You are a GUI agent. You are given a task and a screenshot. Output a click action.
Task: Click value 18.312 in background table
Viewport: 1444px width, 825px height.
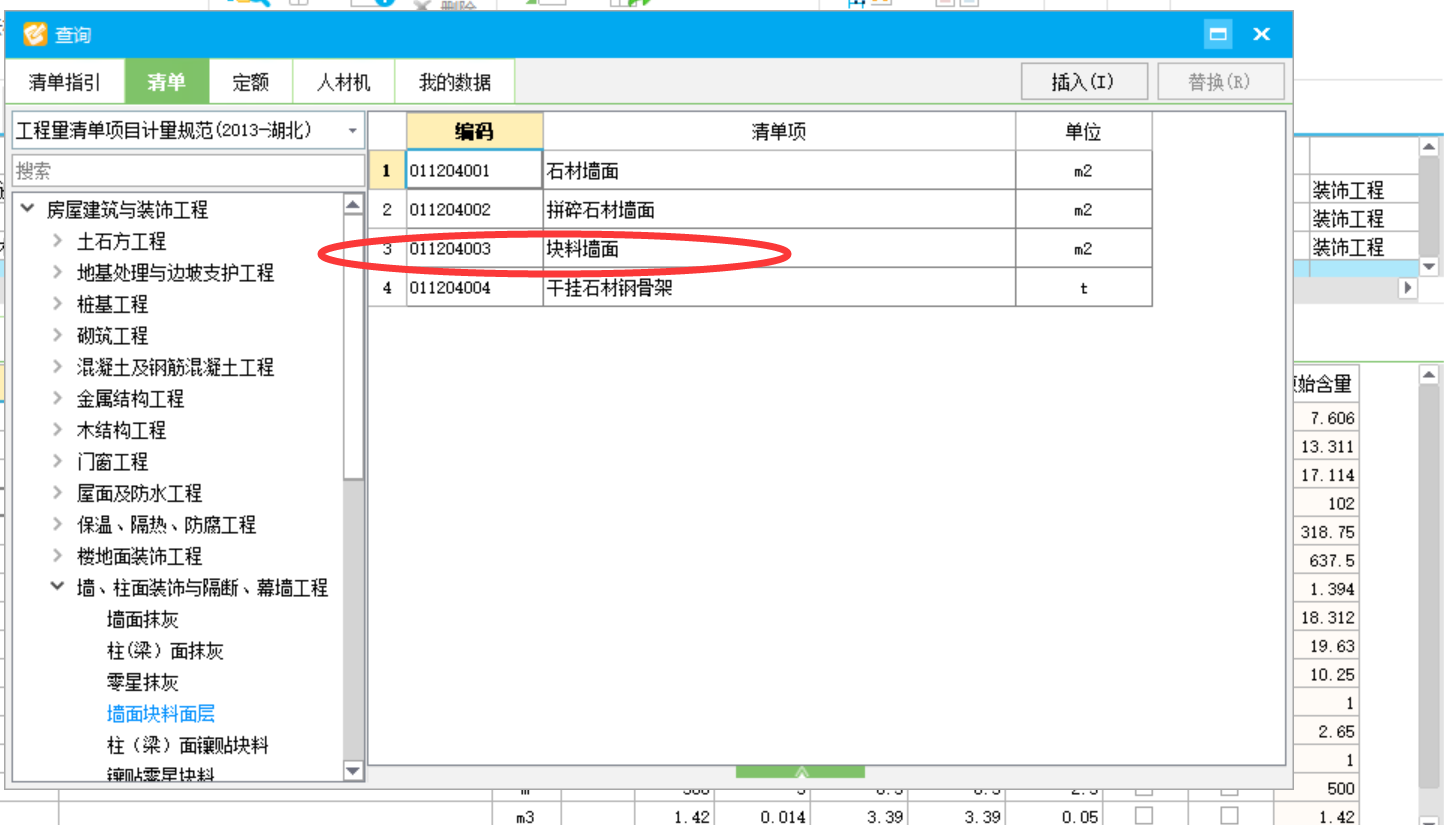pos(1327,618)
